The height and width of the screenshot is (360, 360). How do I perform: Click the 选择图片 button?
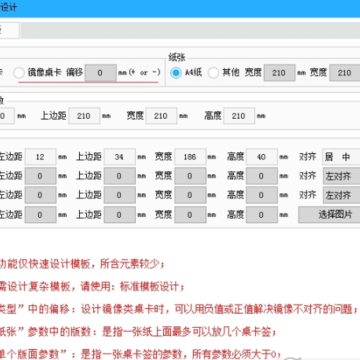coord(329,215)
